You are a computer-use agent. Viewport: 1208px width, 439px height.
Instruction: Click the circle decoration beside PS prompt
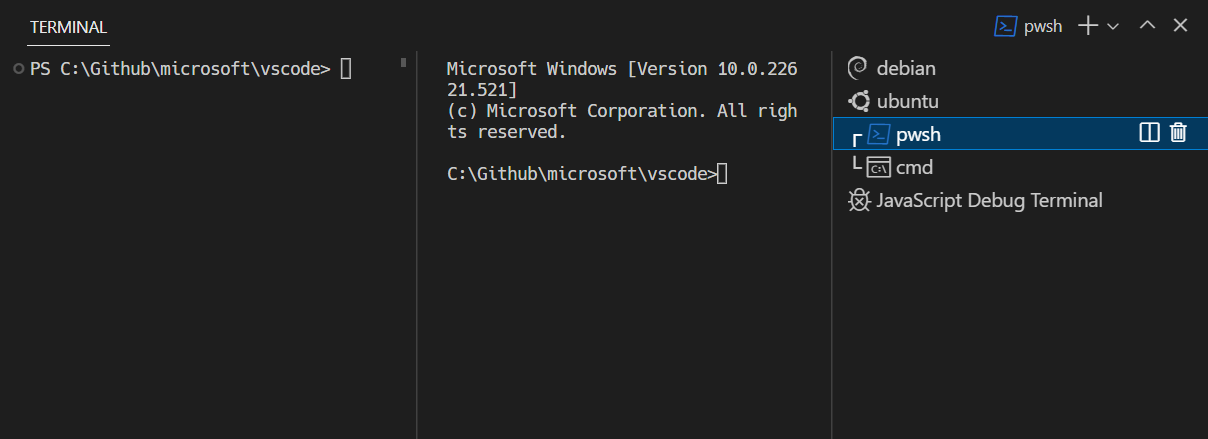click(19, 68)
